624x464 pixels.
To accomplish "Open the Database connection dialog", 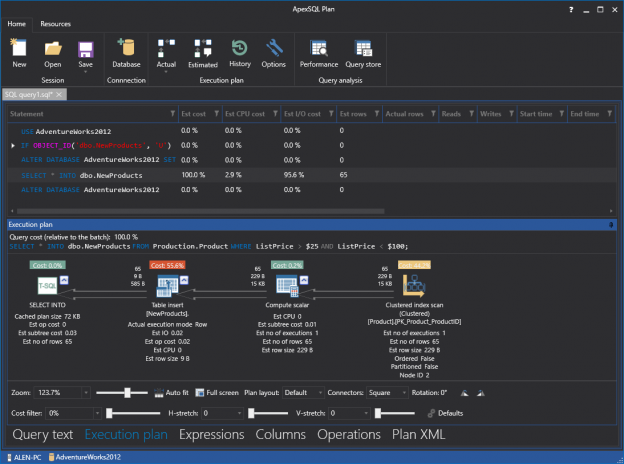I will click(x=126, y=53).
